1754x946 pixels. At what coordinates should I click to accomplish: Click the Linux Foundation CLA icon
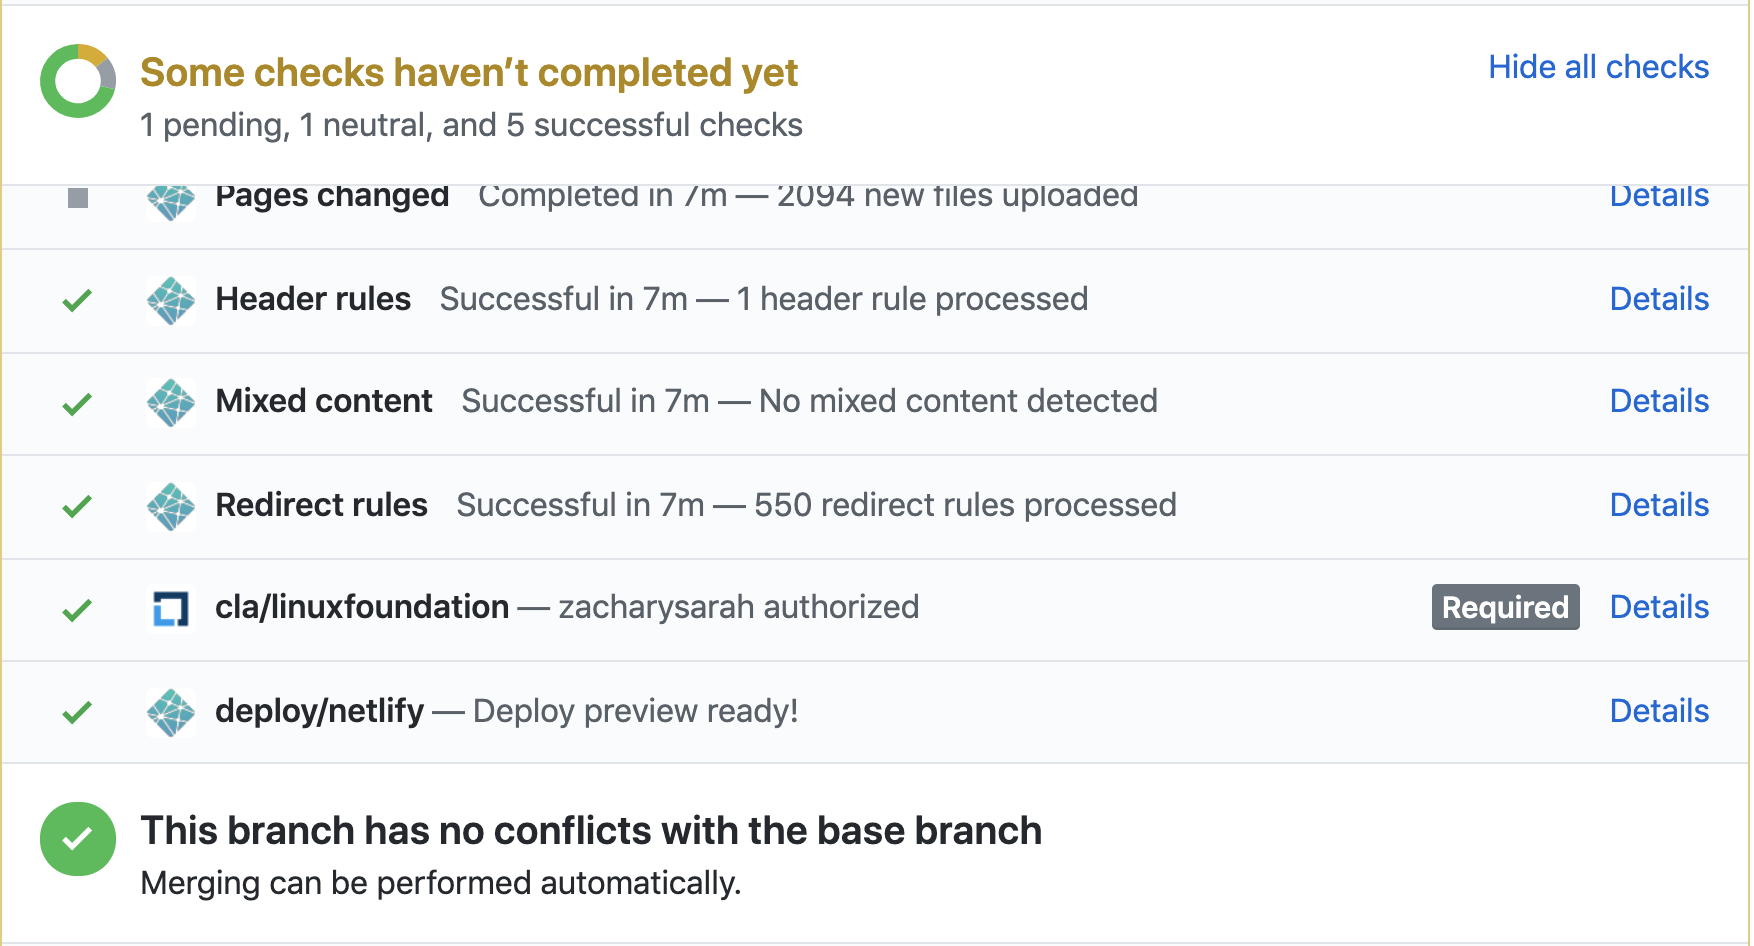(x=171, y=609)
